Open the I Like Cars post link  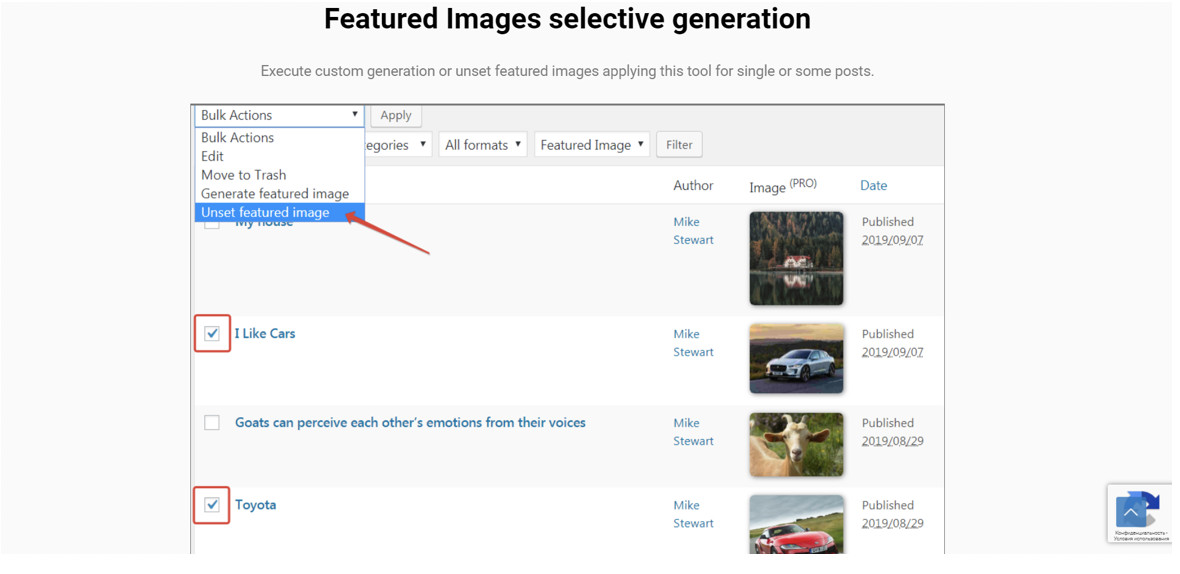click(265, 334)
